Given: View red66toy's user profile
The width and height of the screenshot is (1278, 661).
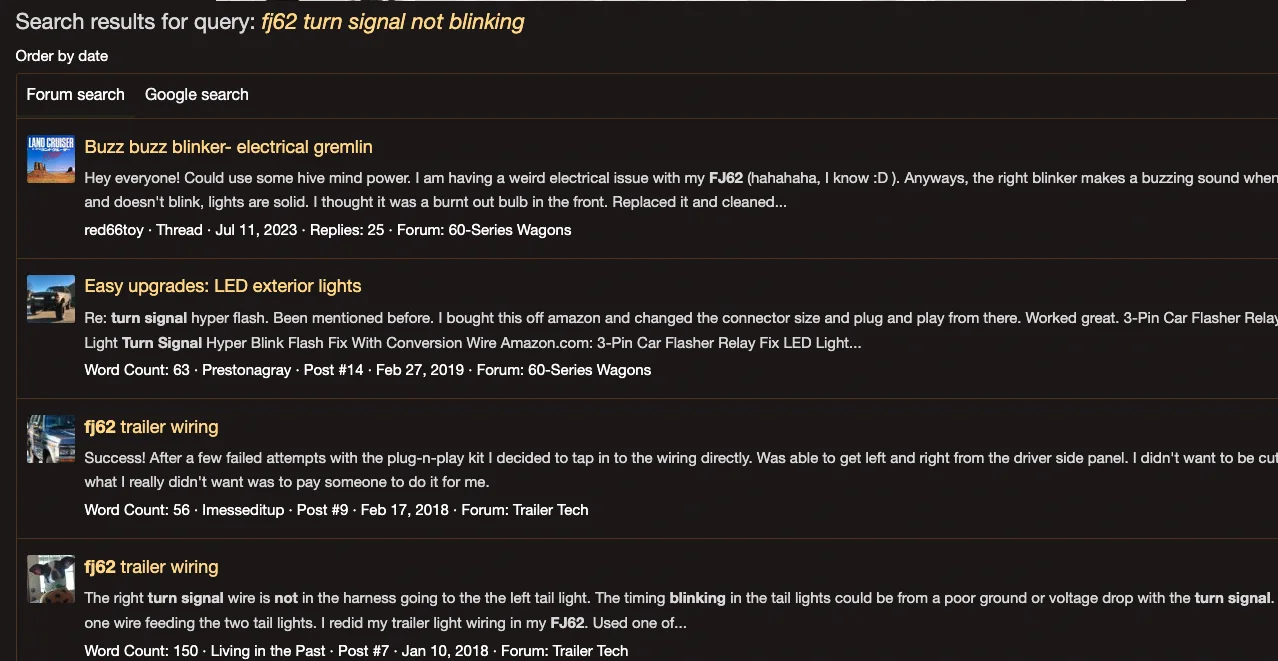Looking at the screenshot, I should coord(114,230).
